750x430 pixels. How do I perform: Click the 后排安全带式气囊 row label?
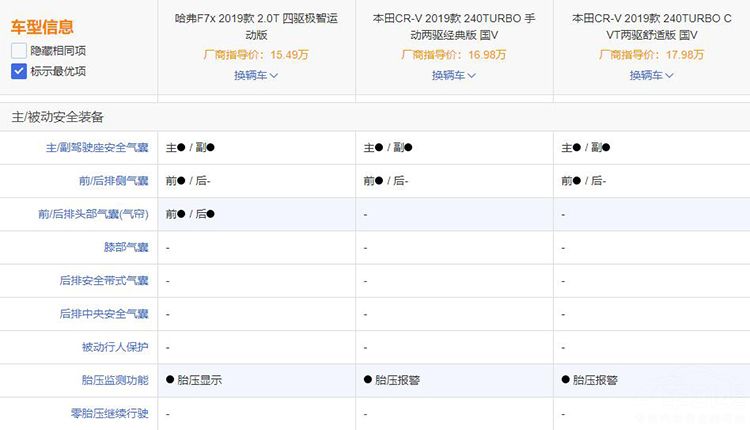pyautogui.click(x=104, y=281)
